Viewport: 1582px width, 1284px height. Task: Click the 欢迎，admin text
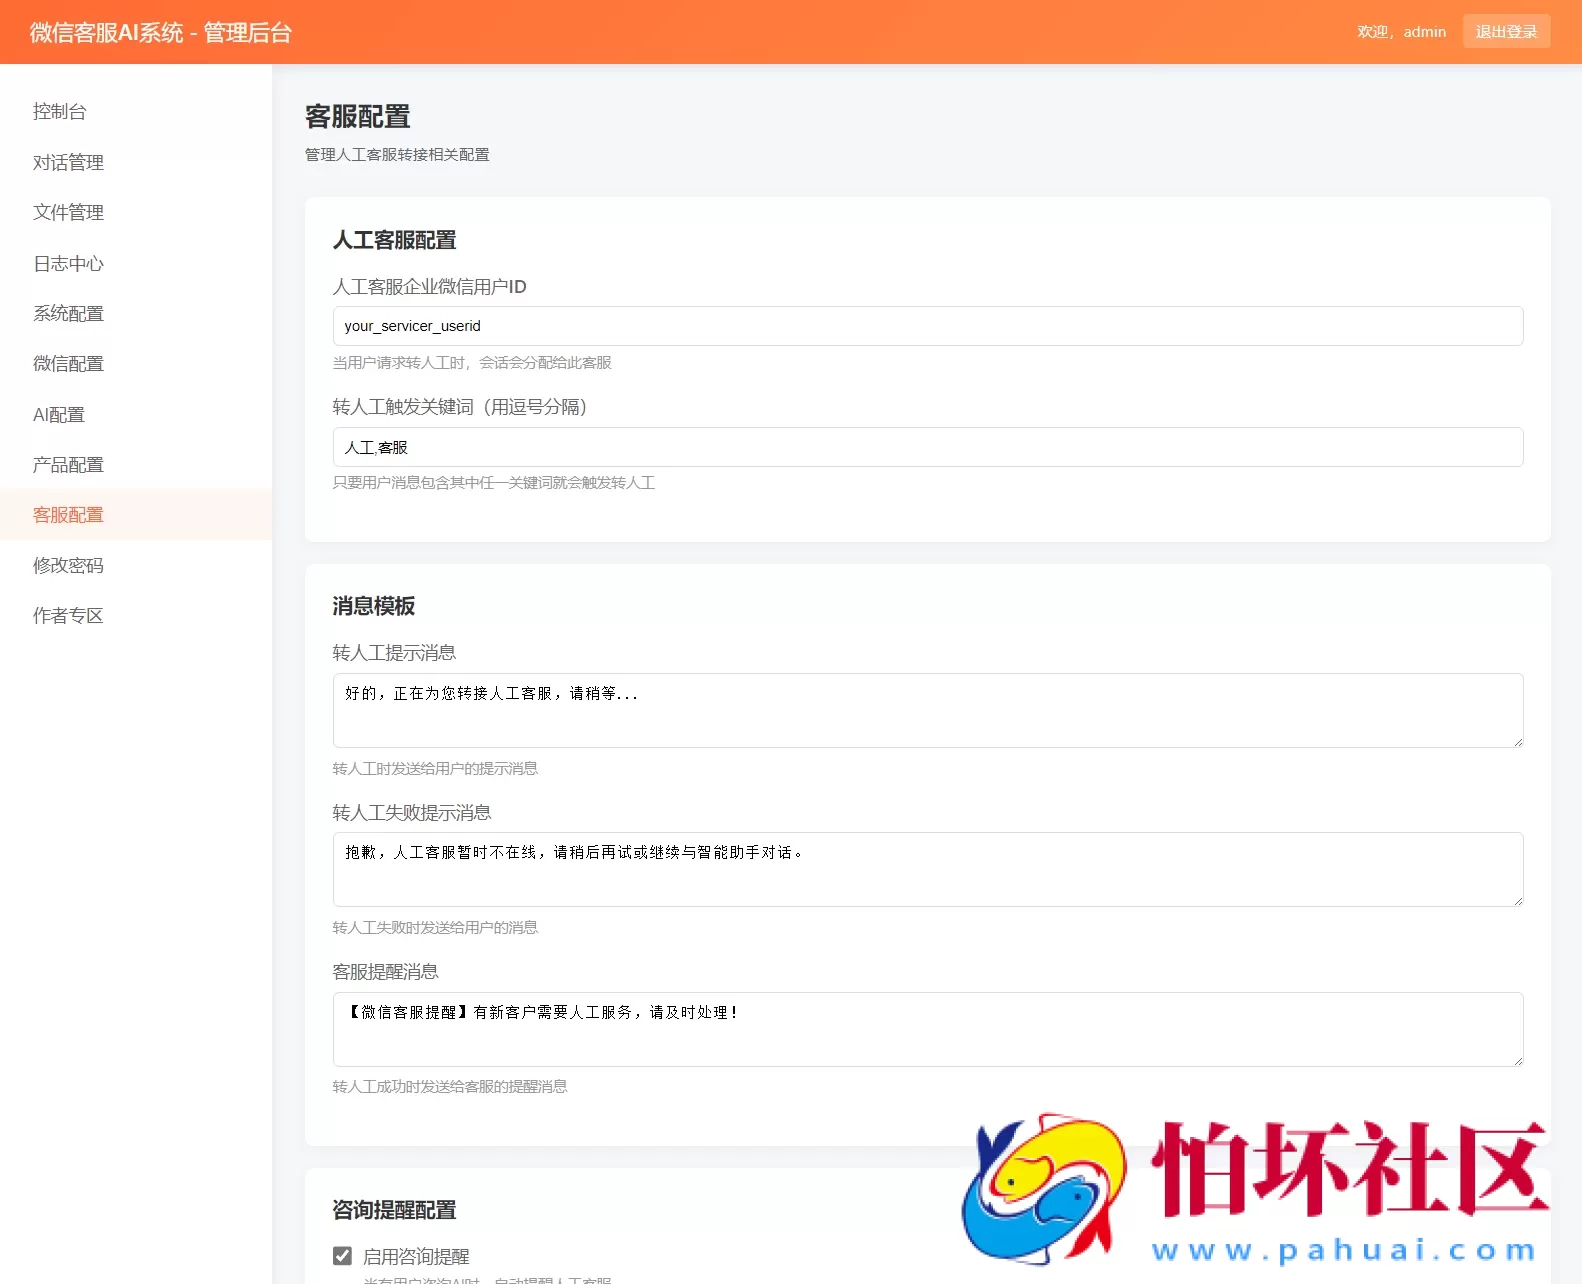pos(1401,32)
